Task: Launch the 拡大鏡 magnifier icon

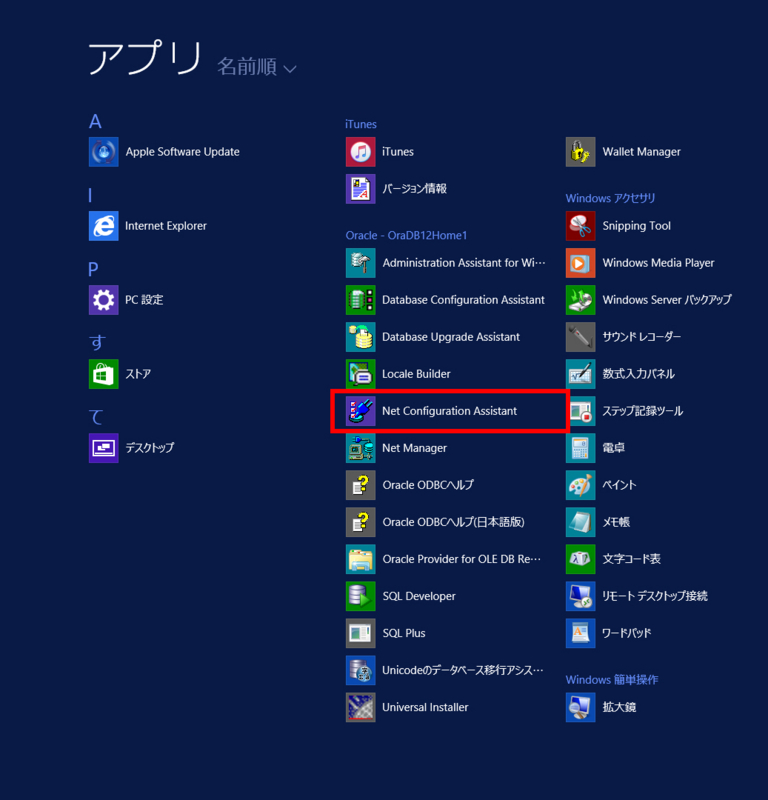Action: click(x=580, y=707)
